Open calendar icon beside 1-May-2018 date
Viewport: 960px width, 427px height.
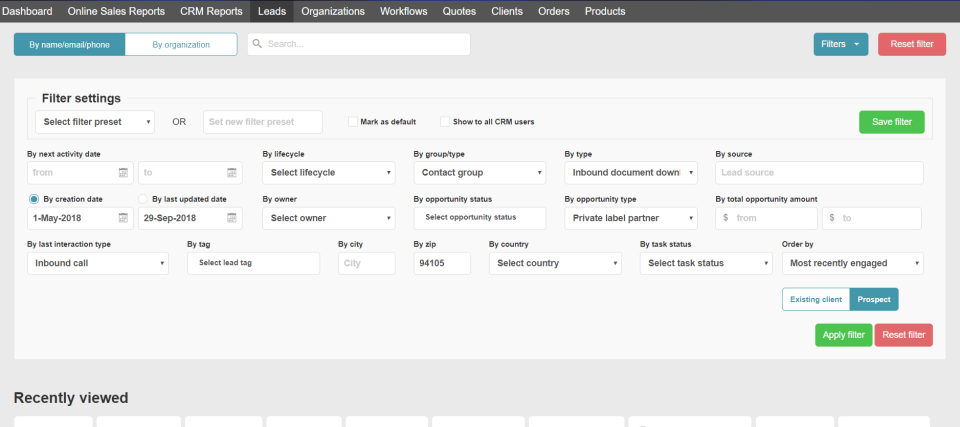click(123, 218)
